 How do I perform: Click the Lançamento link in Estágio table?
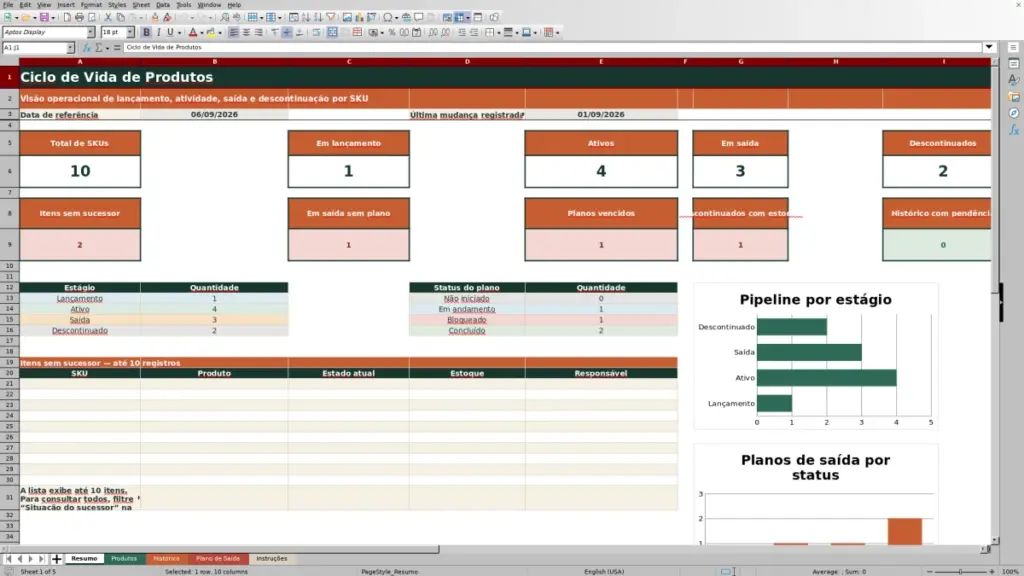[x=80, y=298]
